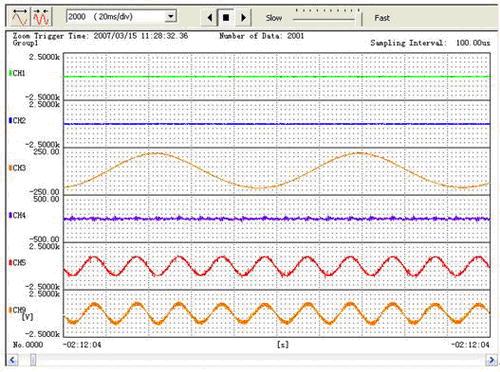500x372 pixels.
Task: Stop waveform playback with square button
Action: coord(226,17)
